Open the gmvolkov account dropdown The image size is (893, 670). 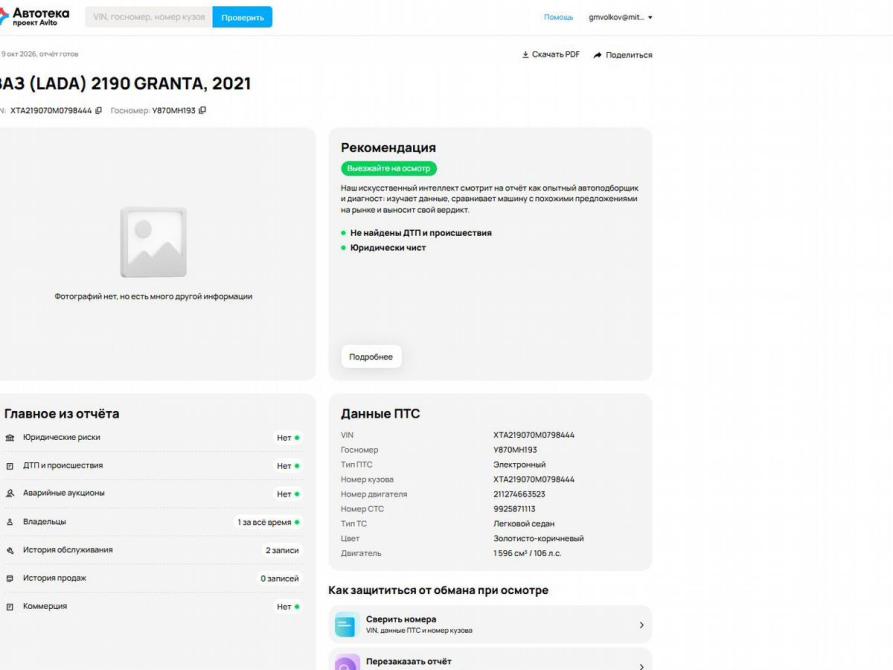pos(620,18)
